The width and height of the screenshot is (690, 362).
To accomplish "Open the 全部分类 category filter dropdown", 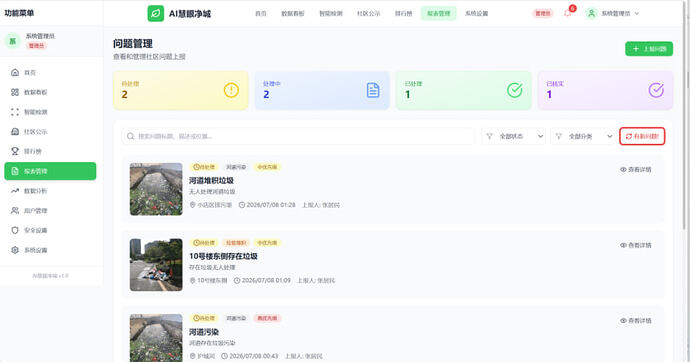I will pos(583,136).
